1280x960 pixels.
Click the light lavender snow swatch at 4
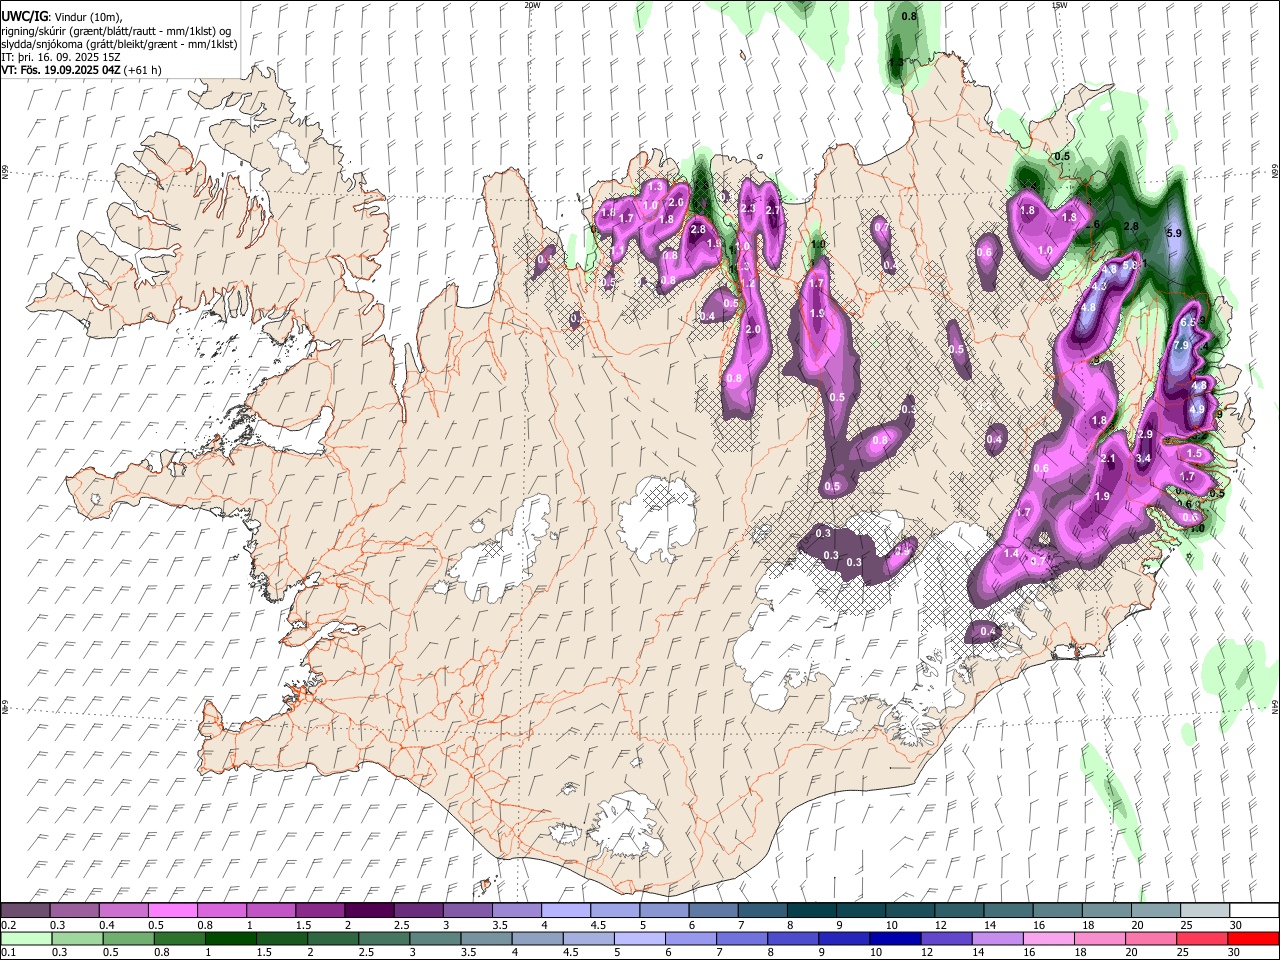tap(564, 911)
